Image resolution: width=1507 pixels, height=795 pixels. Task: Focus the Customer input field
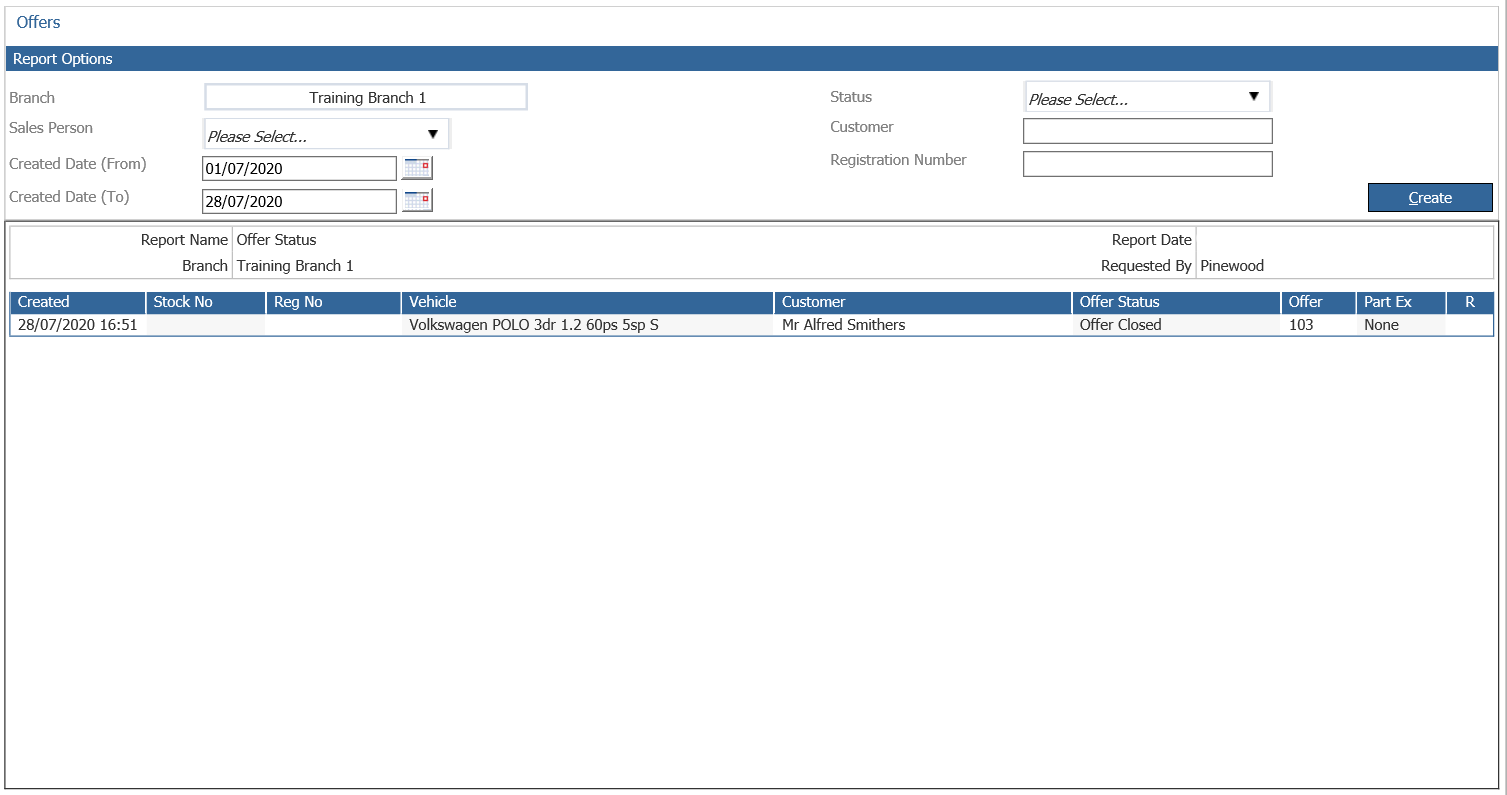coord(1147,131)
